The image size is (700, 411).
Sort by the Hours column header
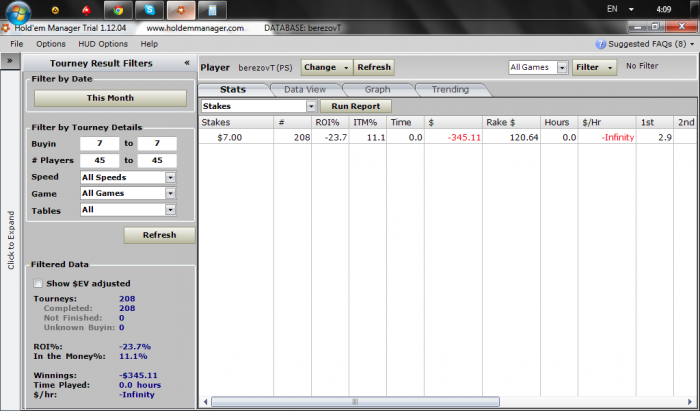[559, 122]
